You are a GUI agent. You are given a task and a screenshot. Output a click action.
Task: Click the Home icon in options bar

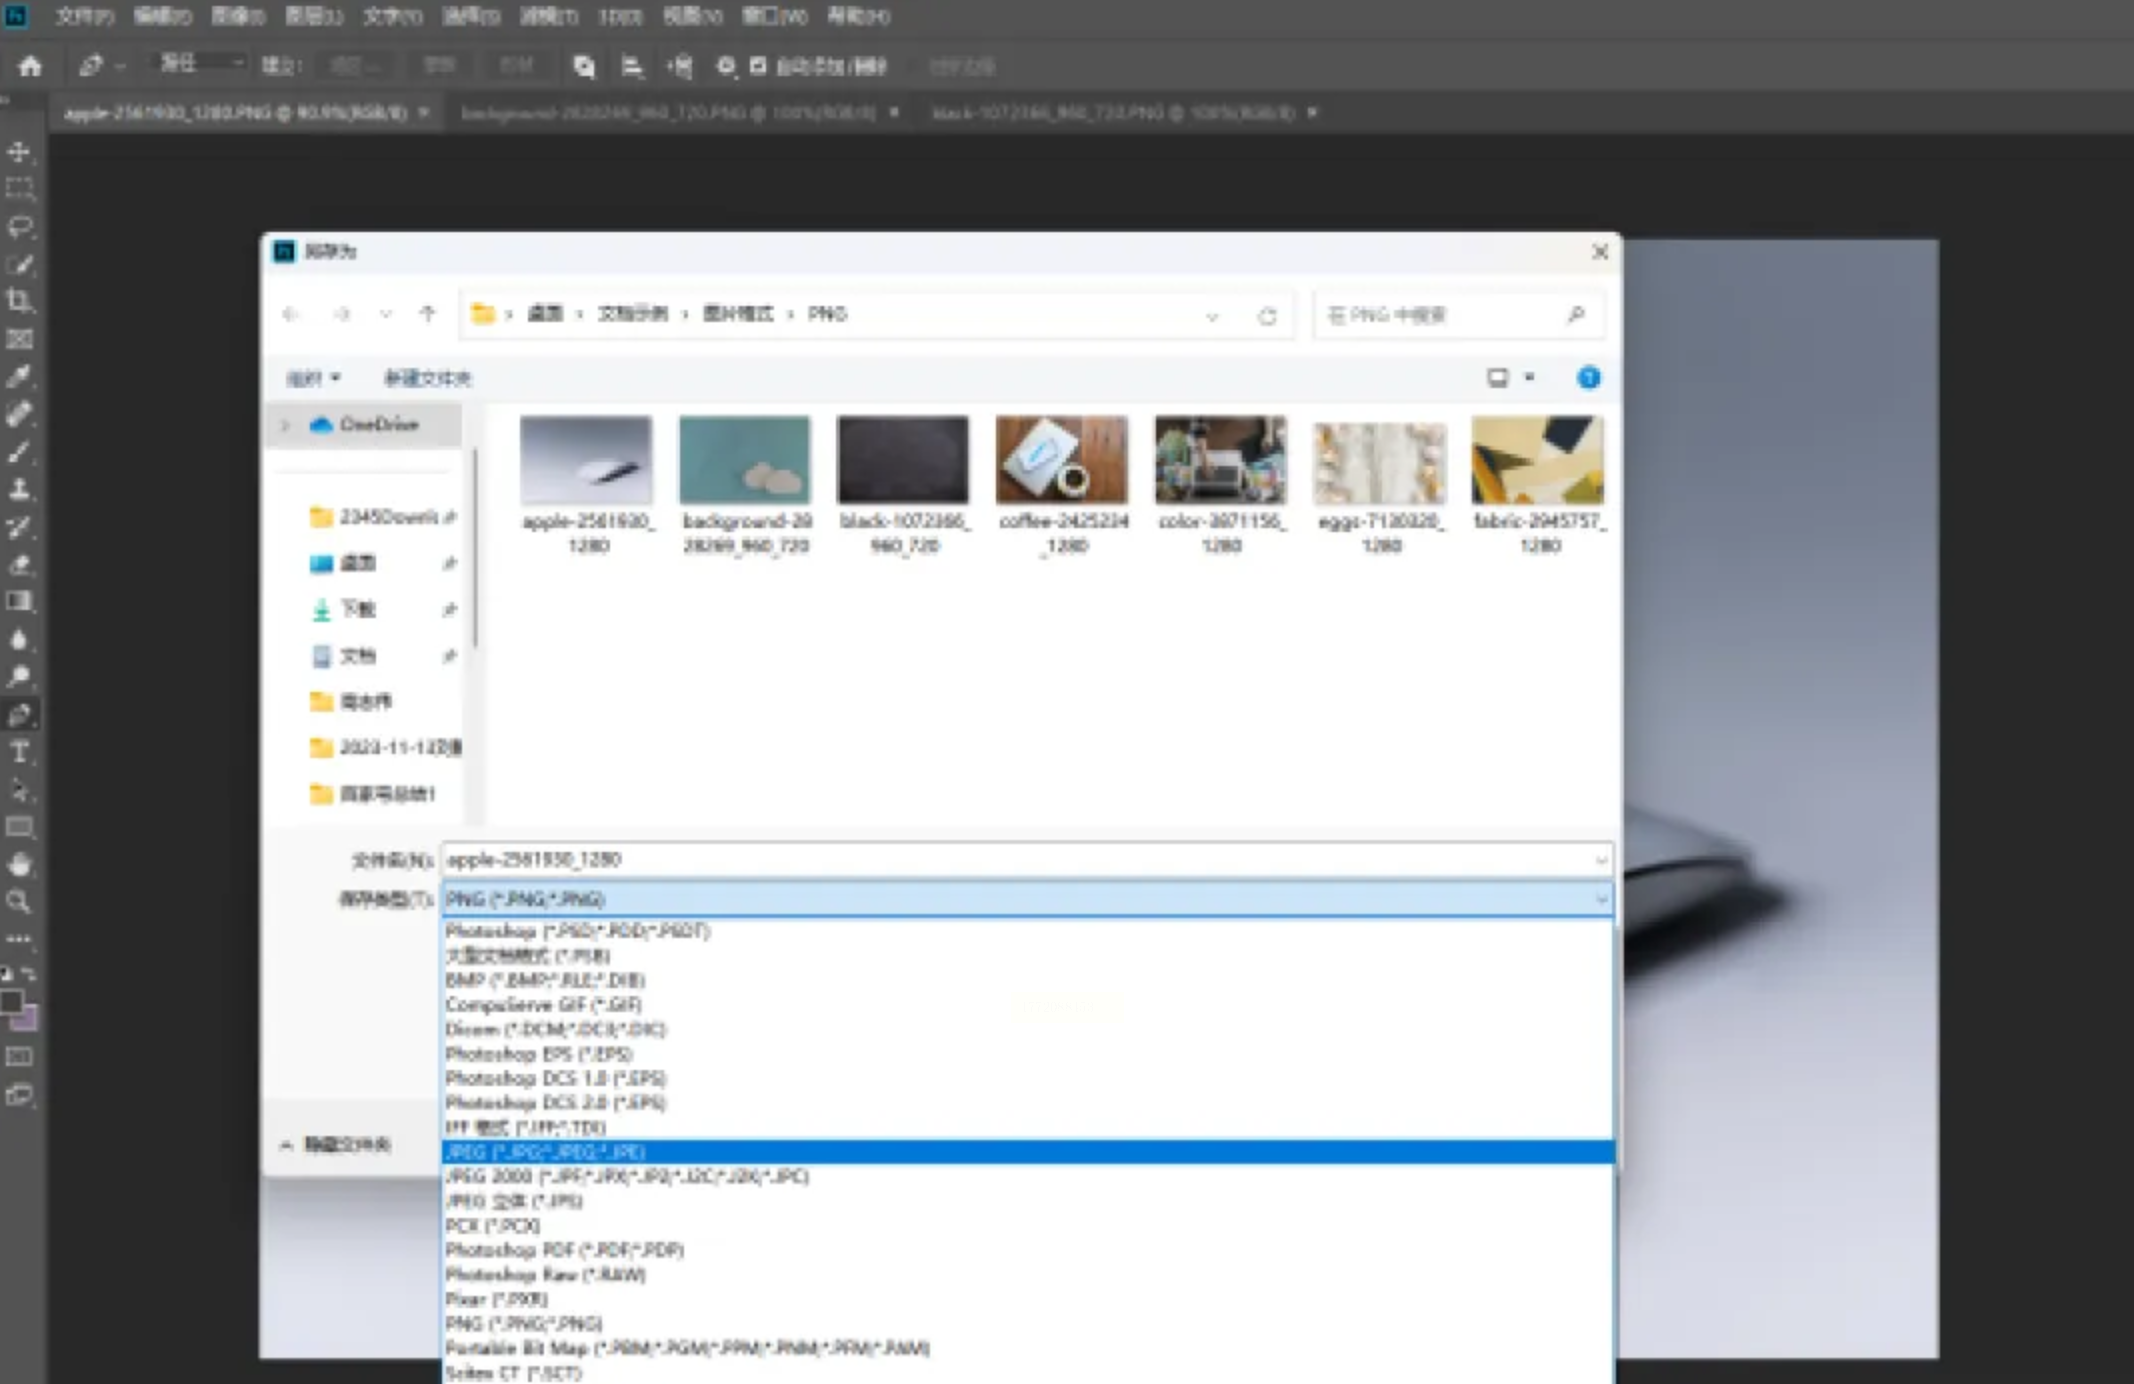tap(30, 66)
